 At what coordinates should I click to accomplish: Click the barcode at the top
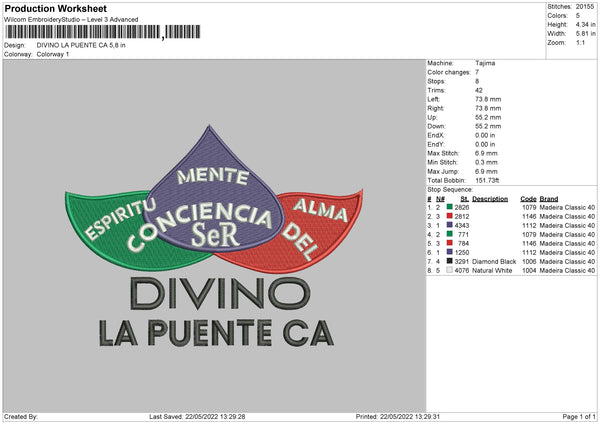103,32
